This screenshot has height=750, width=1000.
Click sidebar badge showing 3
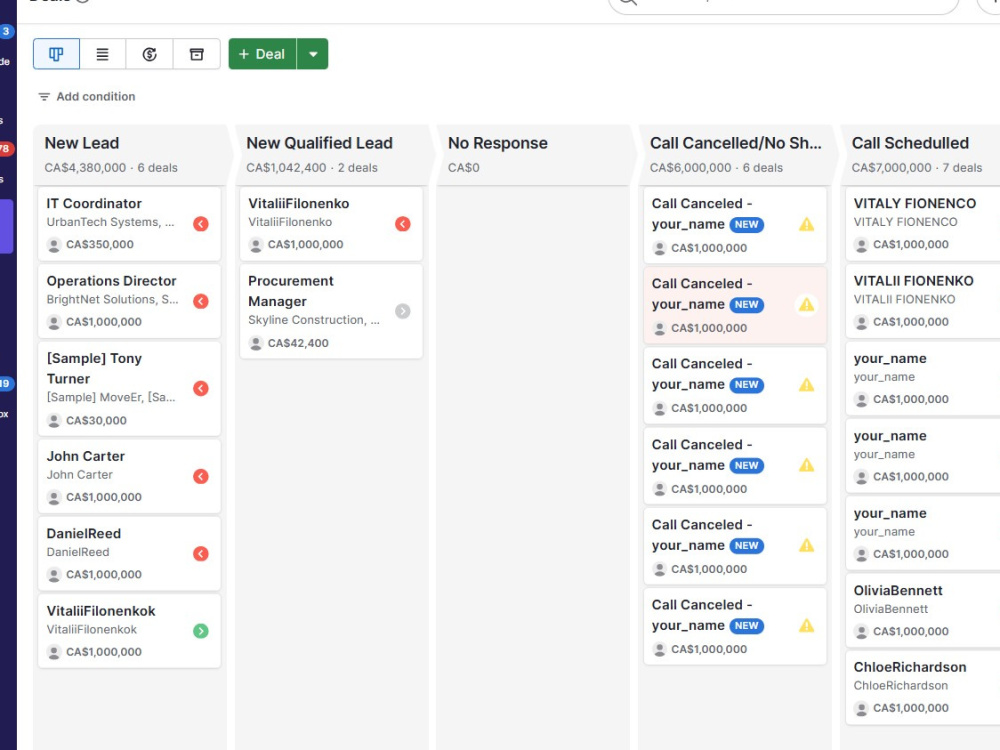click(x=6, y=31)
